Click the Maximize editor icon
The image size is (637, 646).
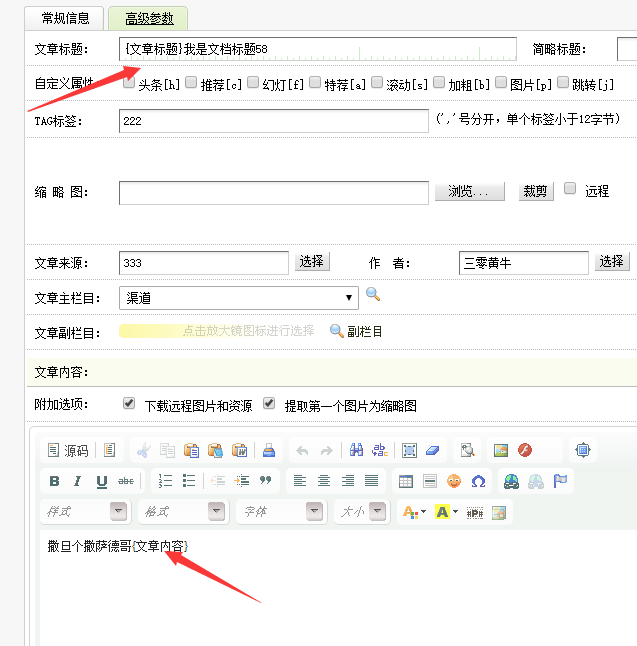(x=583, y=450)
